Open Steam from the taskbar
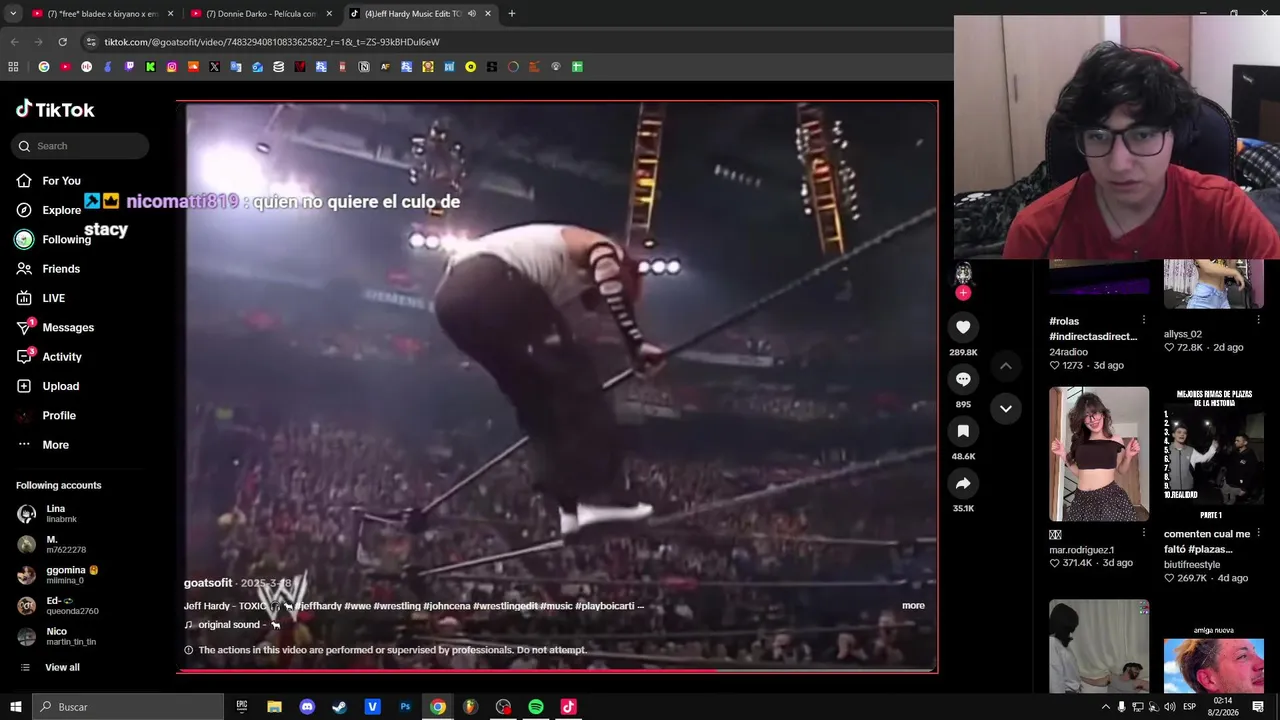The height and width of the screenshot is (720, 1280). 339,707
